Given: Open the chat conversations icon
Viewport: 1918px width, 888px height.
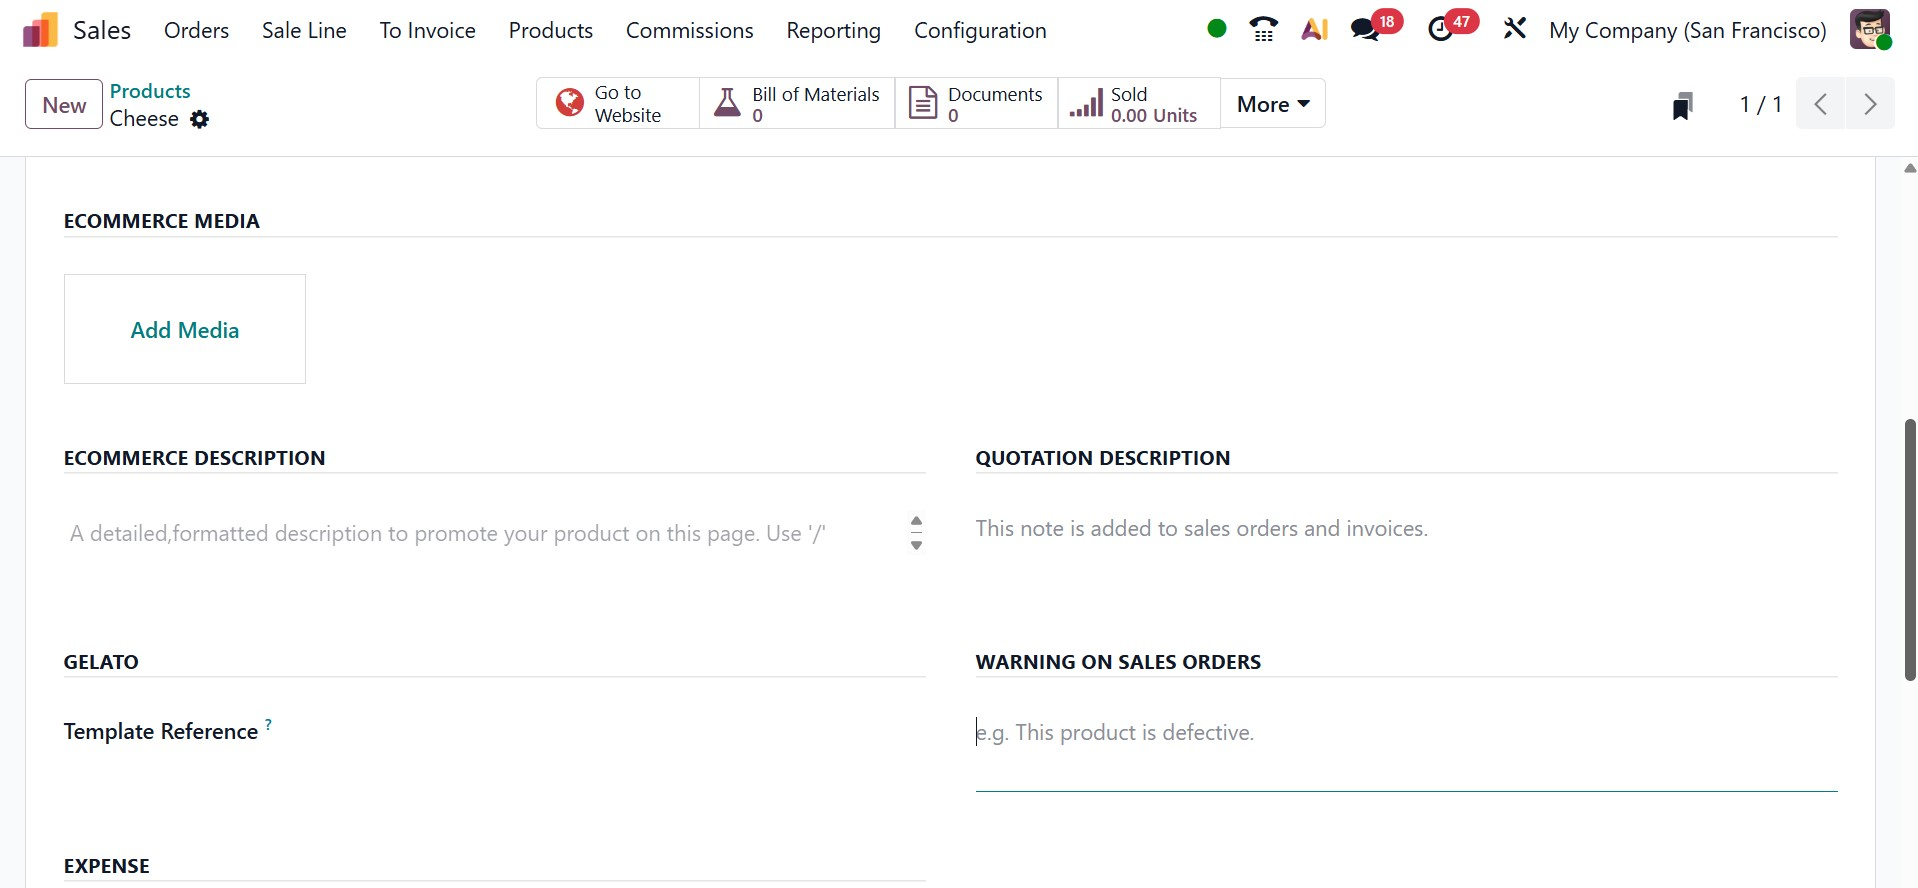Looking at the screenshot, I should click(x=1365, y=30).
